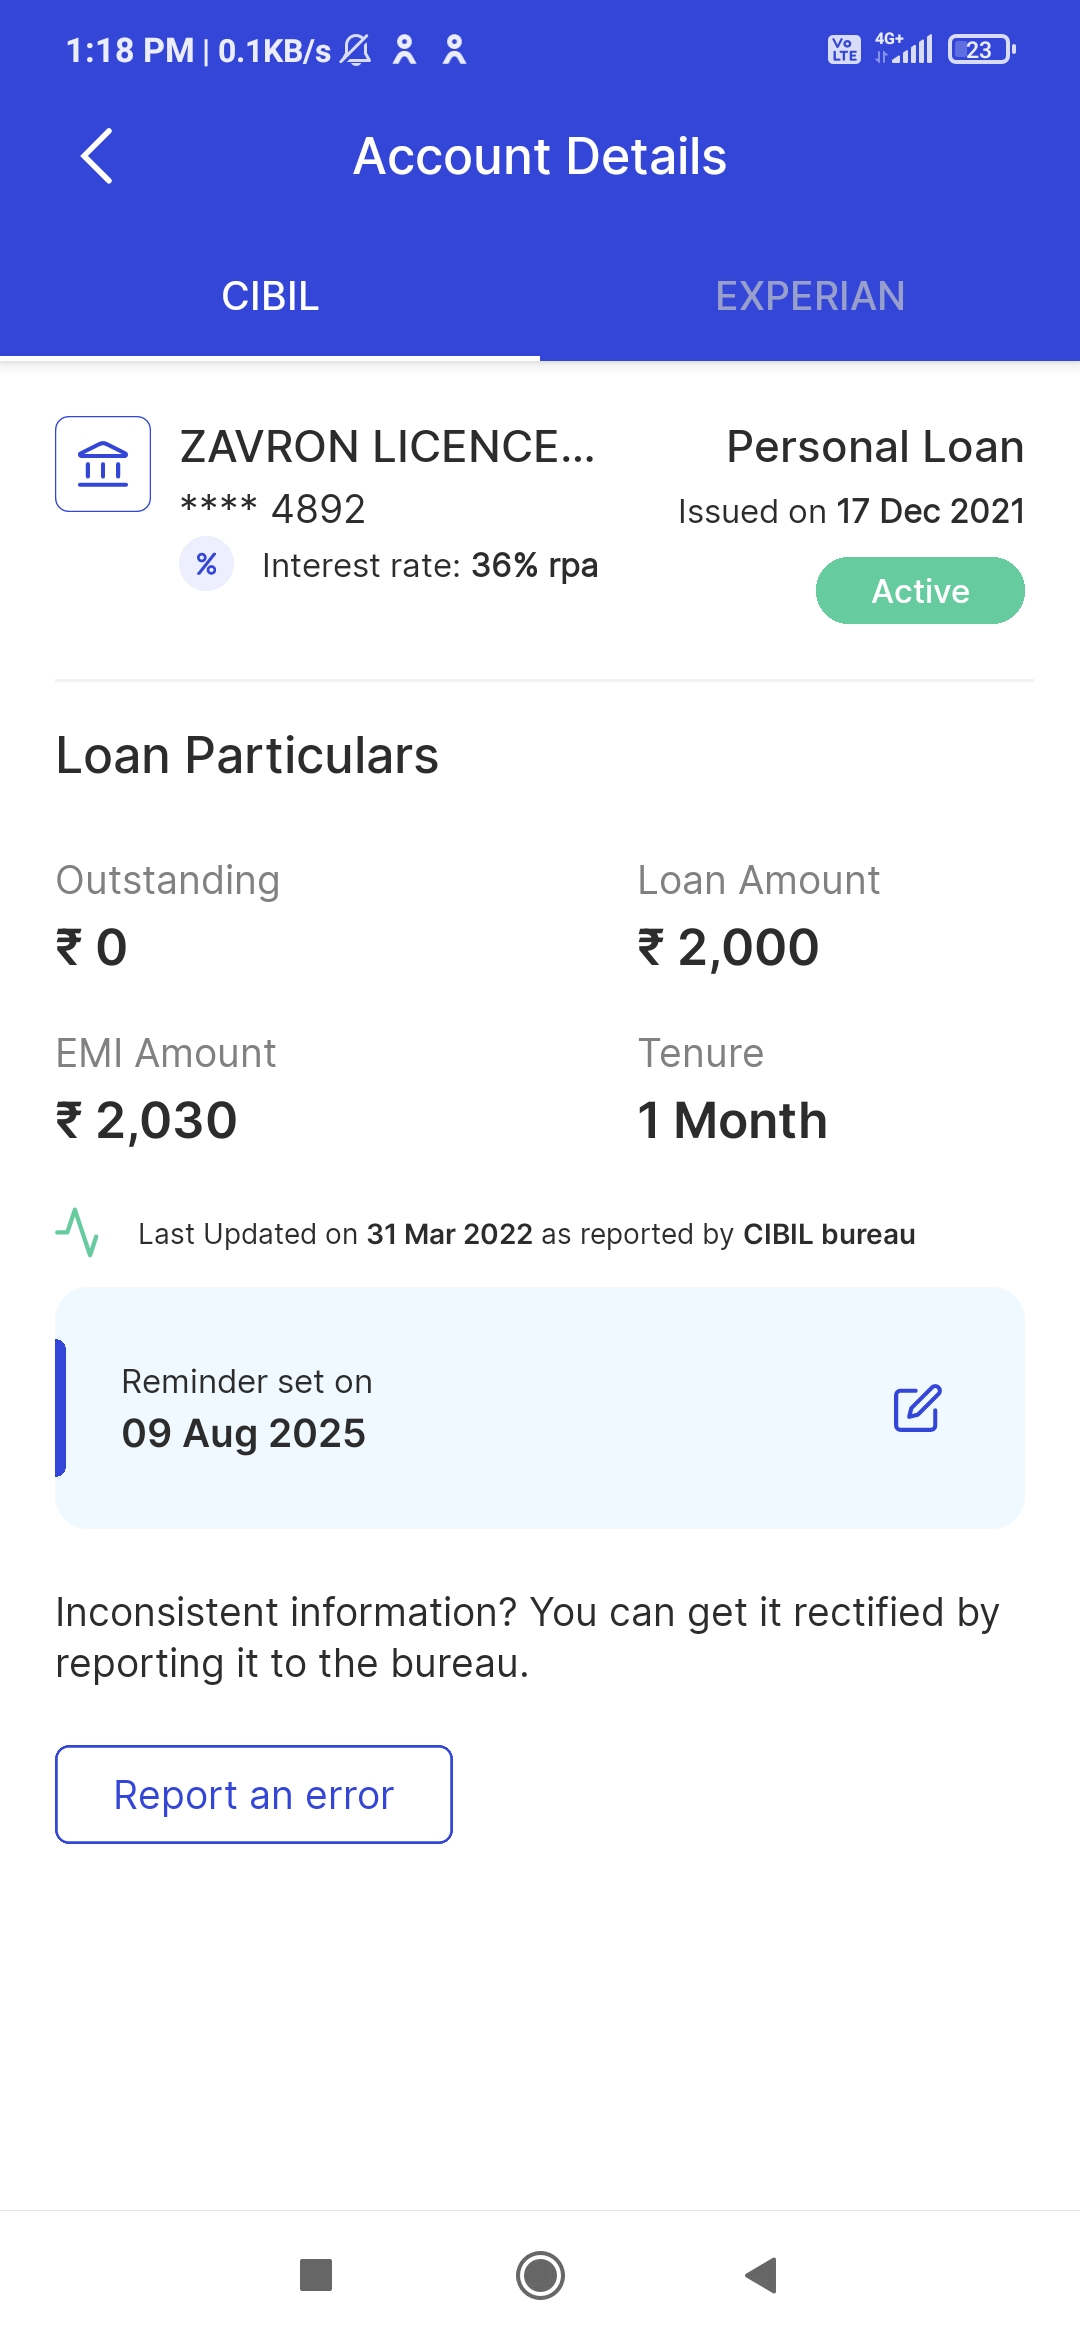Tap the Active status badge
The image size is (1080, 2340).
coord(920,591)
